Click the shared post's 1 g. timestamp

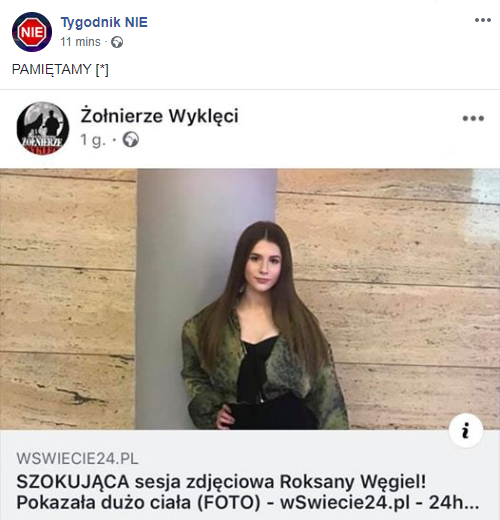pos(93,140)
